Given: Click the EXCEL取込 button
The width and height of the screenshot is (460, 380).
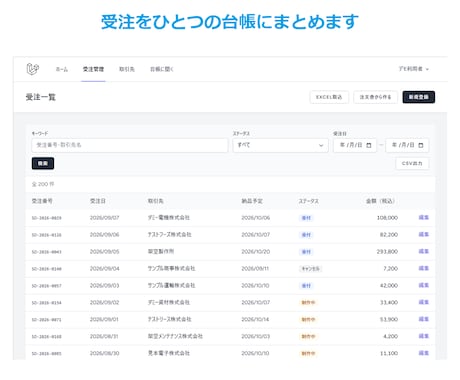Looking at the screenshot, I should point(329,97).
